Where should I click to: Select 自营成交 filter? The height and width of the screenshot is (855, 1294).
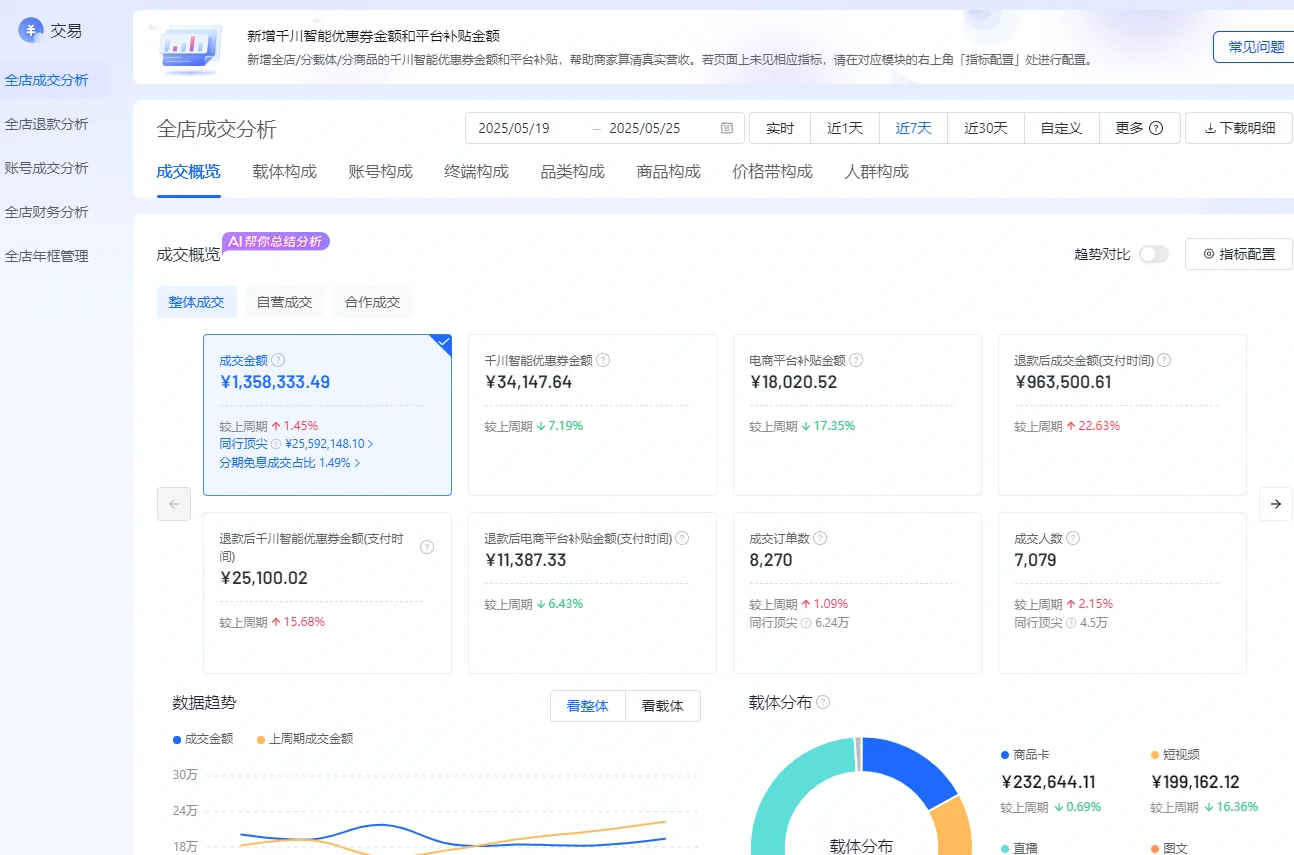click(285, 302)
